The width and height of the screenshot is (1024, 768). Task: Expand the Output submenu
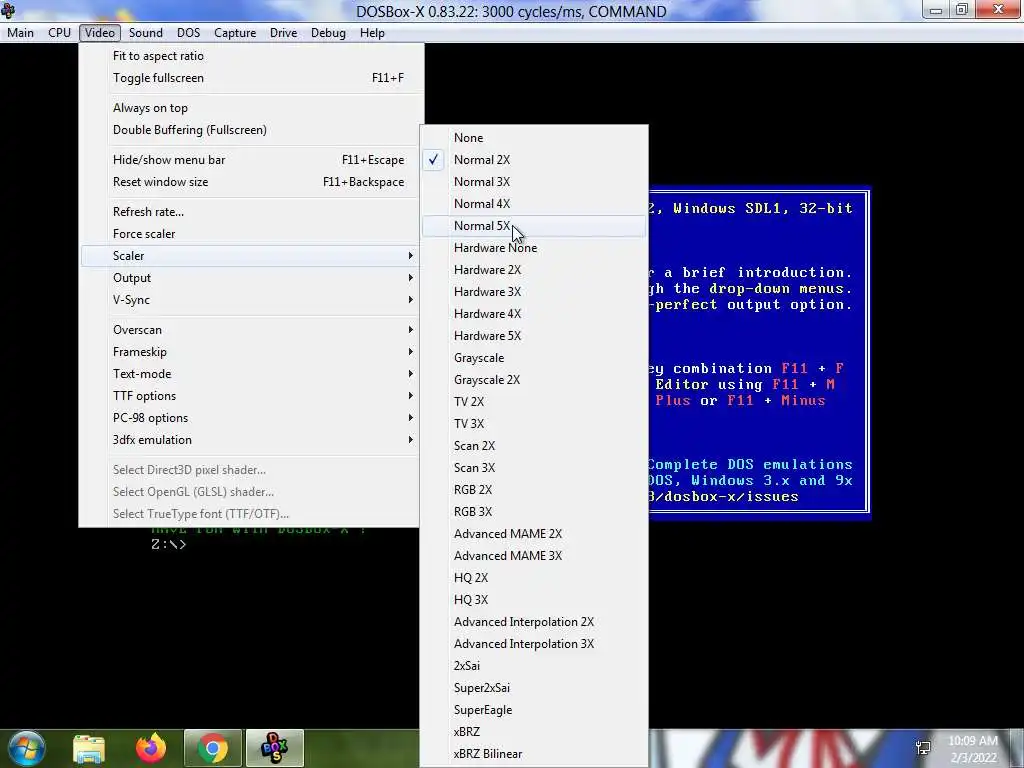(x=249, y=278)
